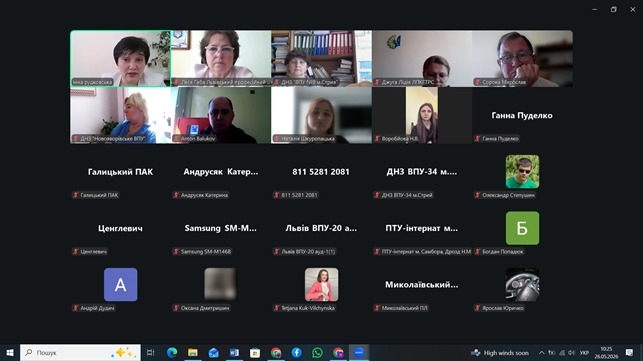Image resolution: width=643 pixels, height=361 pixels.
Task: Click muted mic icon on ДНЗ "ВПУ №8 м.Стрия" label
Action: [277, 82]
